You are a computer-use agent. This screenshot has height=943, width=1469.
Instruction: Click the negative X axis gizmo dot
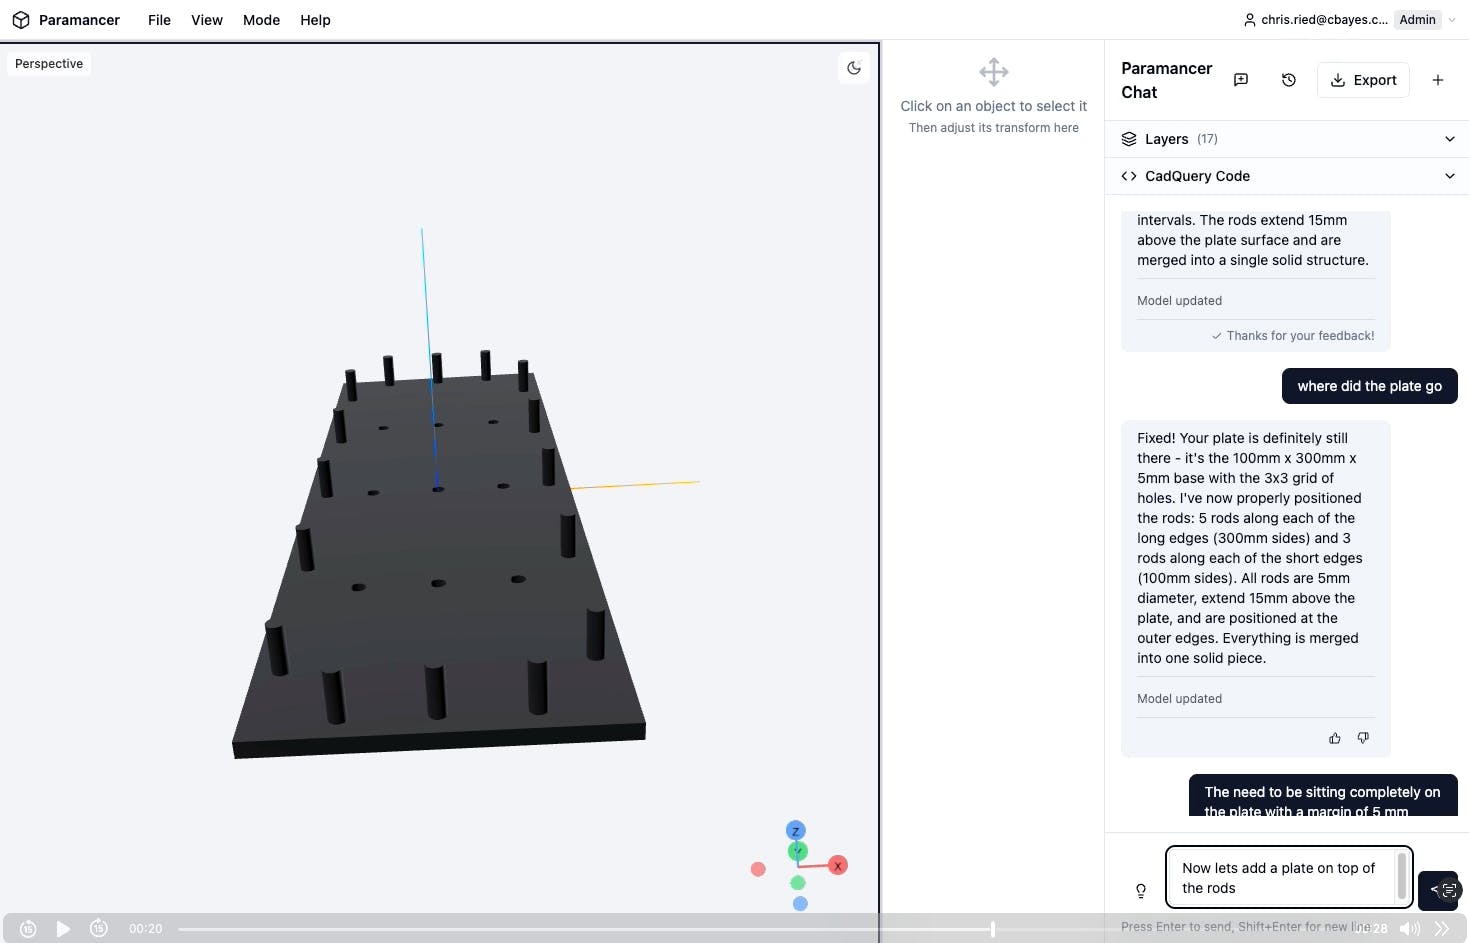coord(758,869)
